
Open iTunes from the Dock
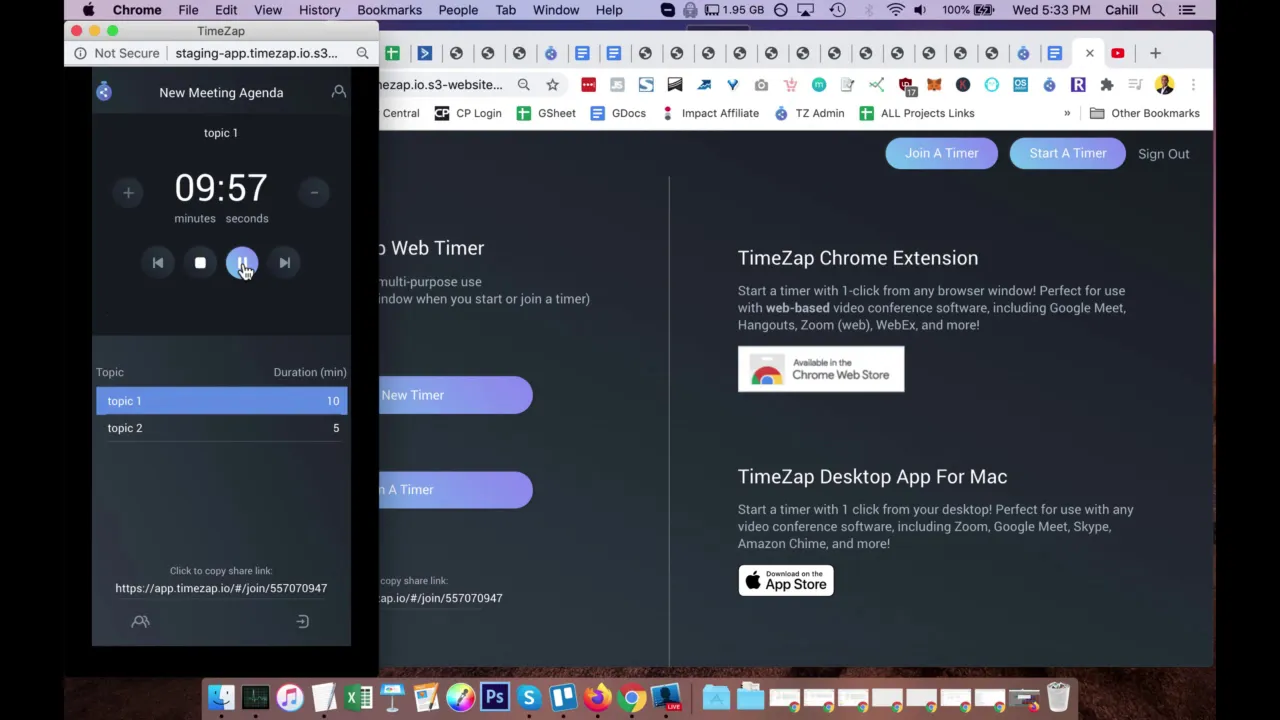[x=290, y=697]
